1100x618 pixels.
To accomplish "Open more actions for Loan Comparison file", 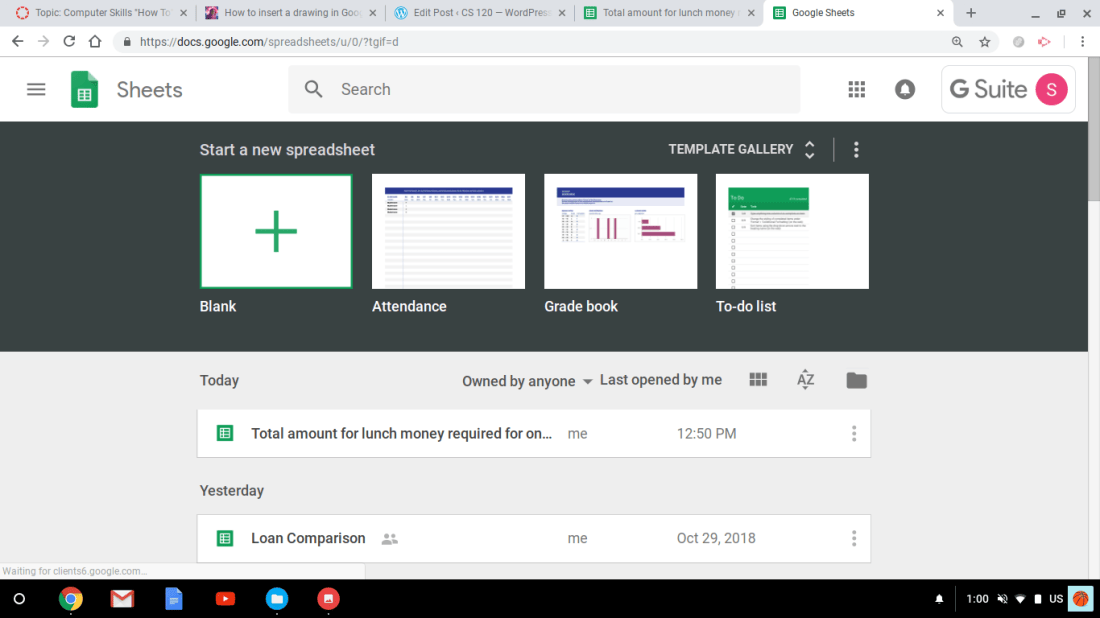I will 854,538.
